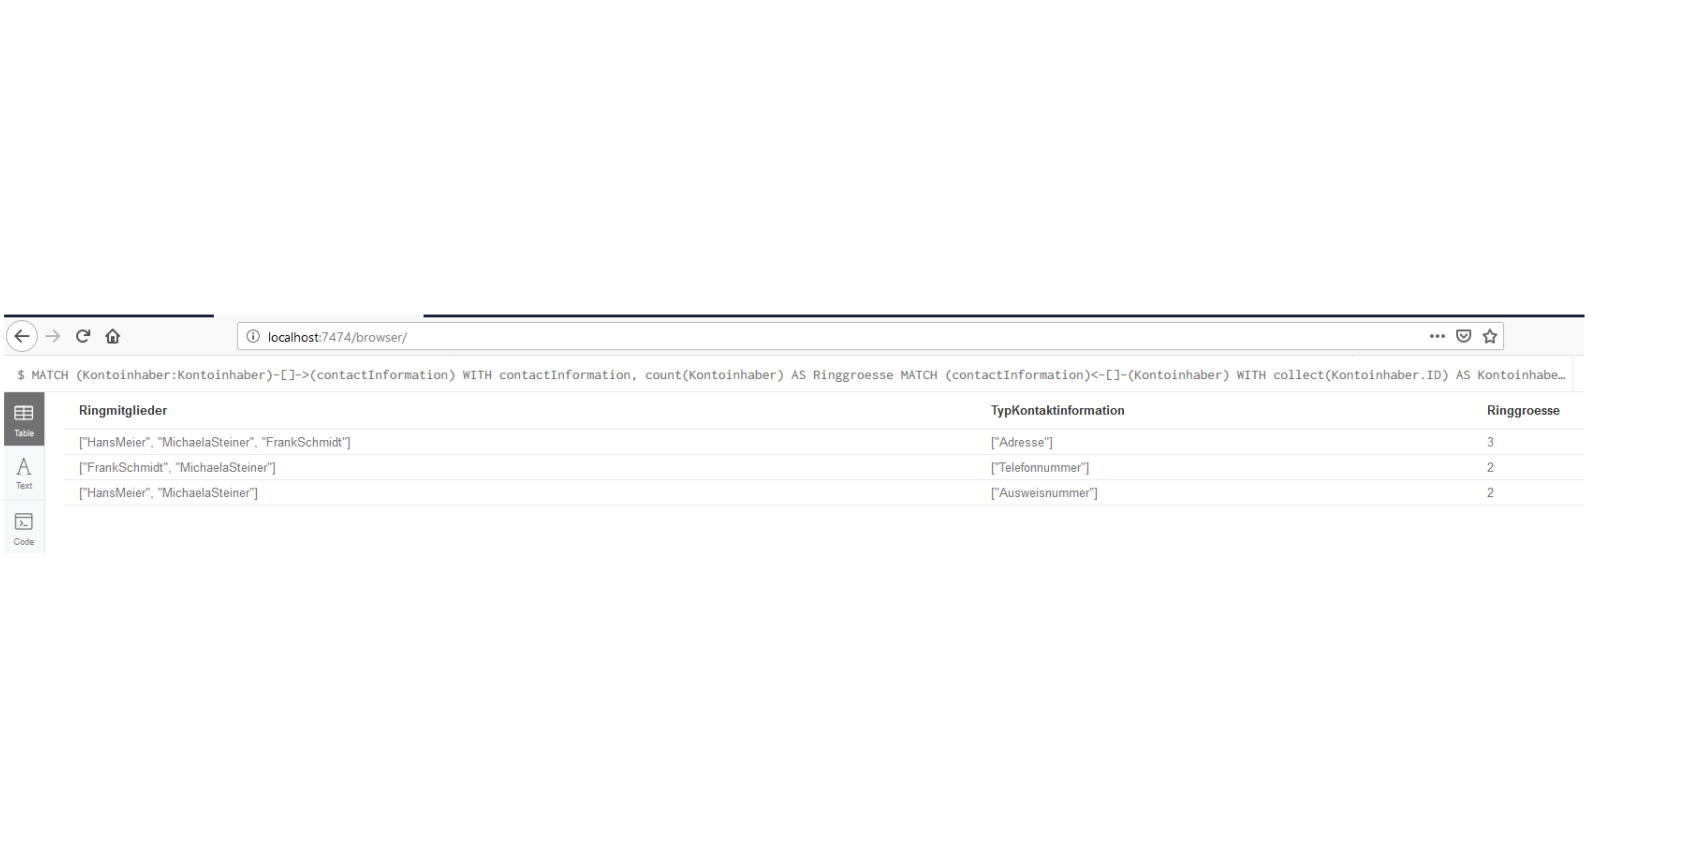Click the TypKontaktinformation column header
The image size is (1700, 850).
1057,411
